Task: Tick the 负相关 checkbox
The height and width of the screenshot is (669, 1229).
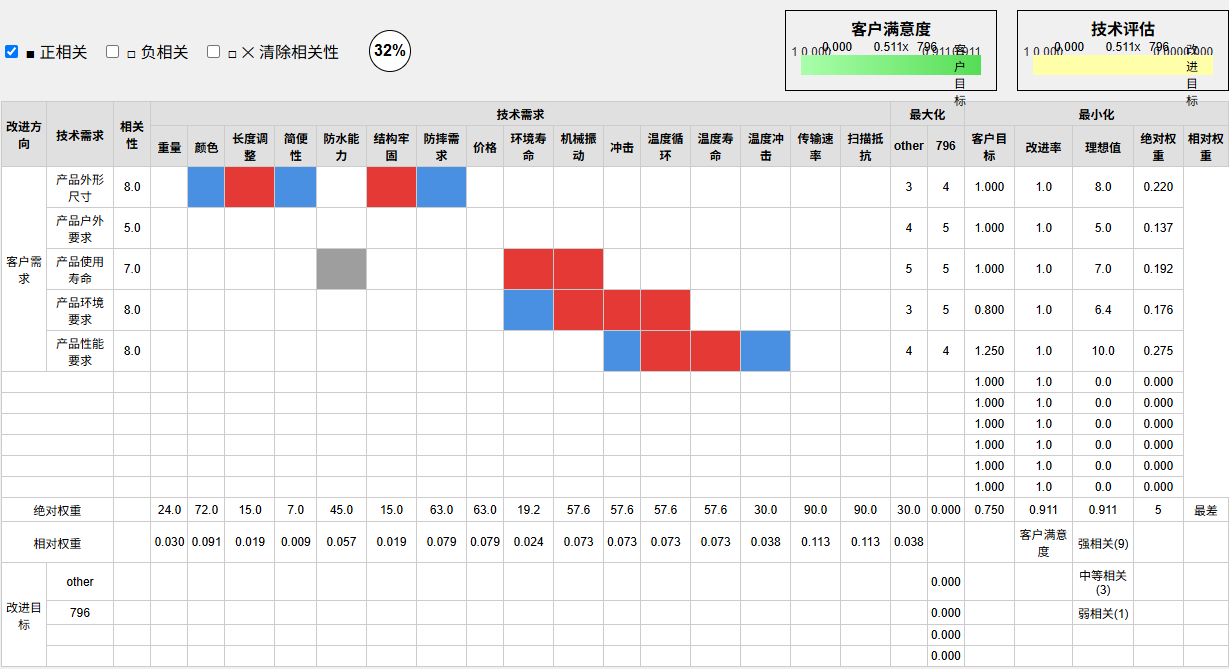Action: point(113,51)
